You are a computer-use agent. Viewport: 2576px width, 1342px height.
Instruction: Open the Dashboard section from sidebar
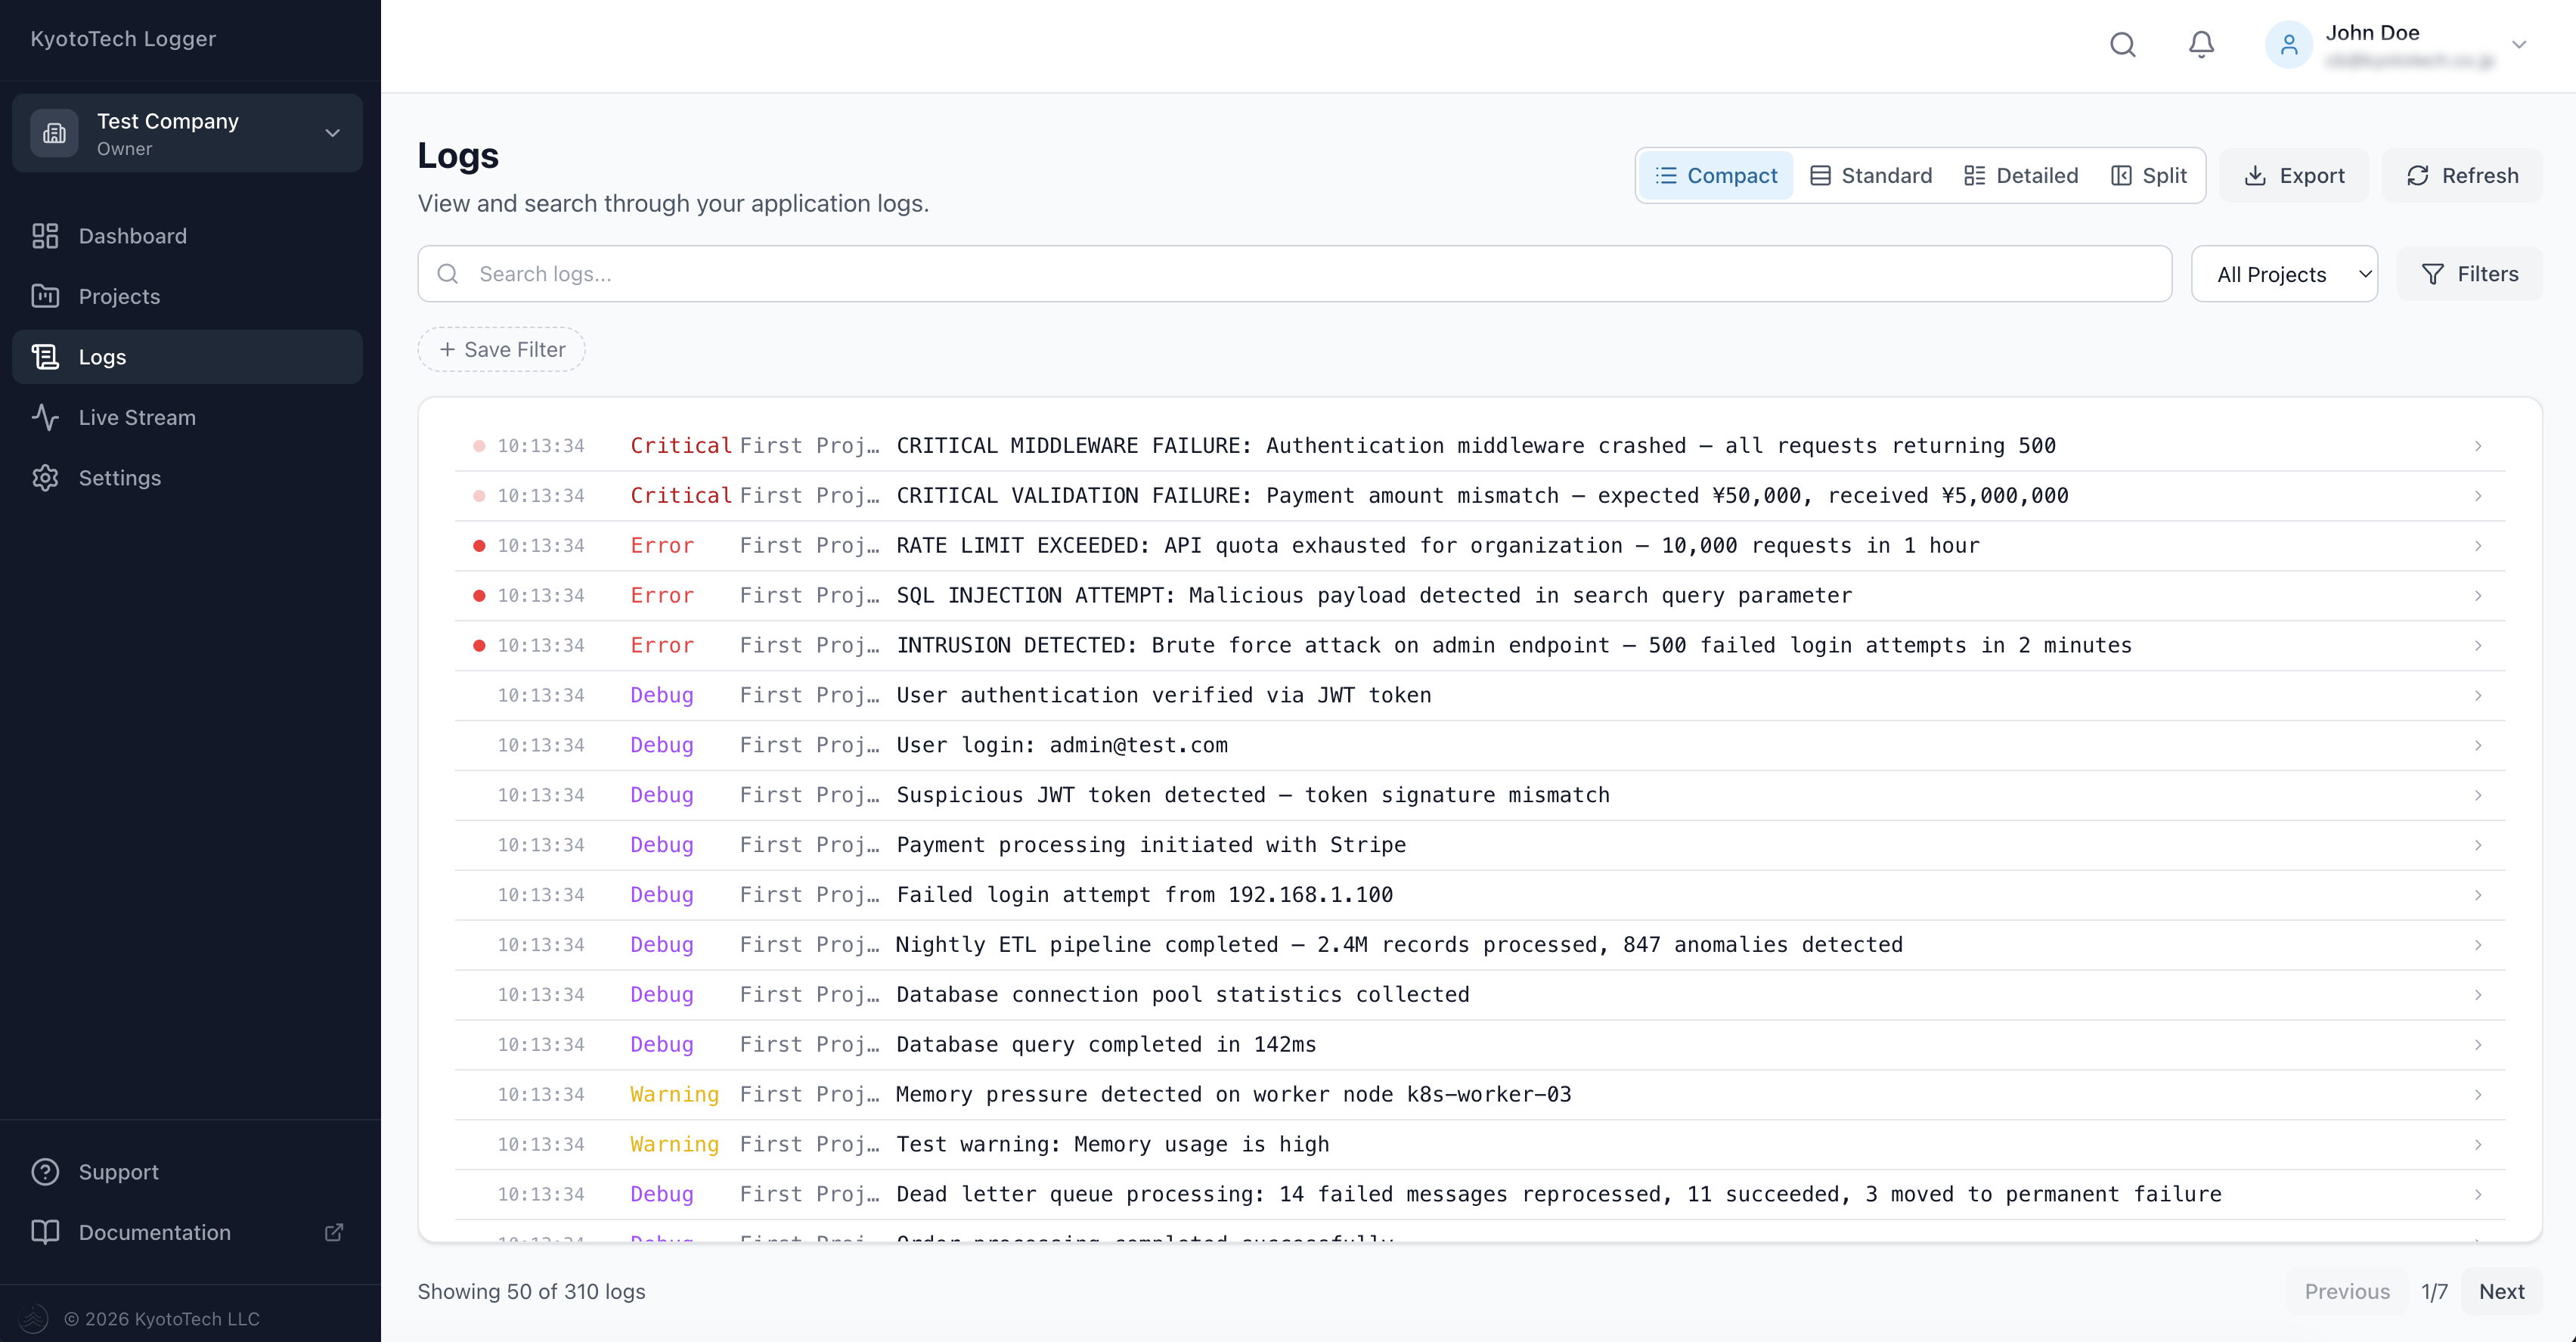coord(134,236)
